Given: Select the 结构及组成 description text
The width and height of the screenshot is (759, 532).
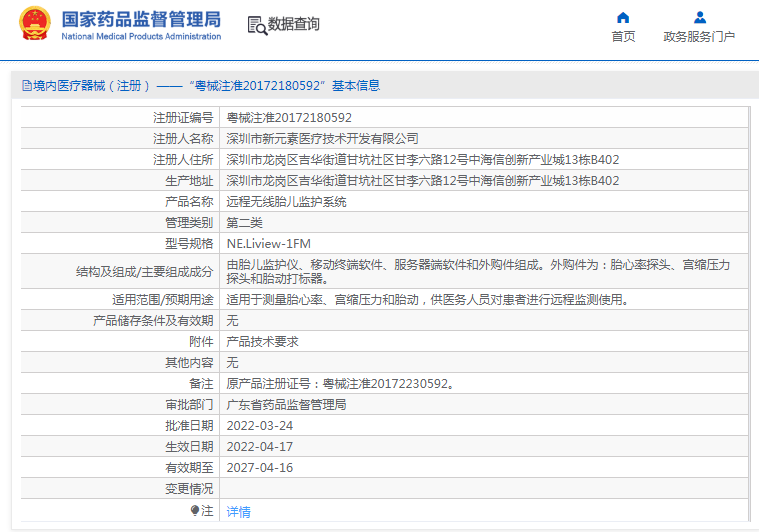Looking at the screenshot, I should point(478,272).
